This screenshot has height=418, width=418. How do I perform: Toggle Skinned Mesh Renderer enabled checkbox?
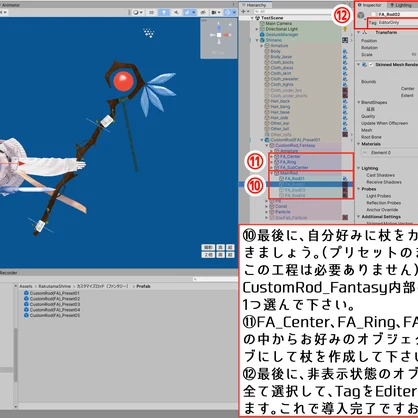point(371,65)
